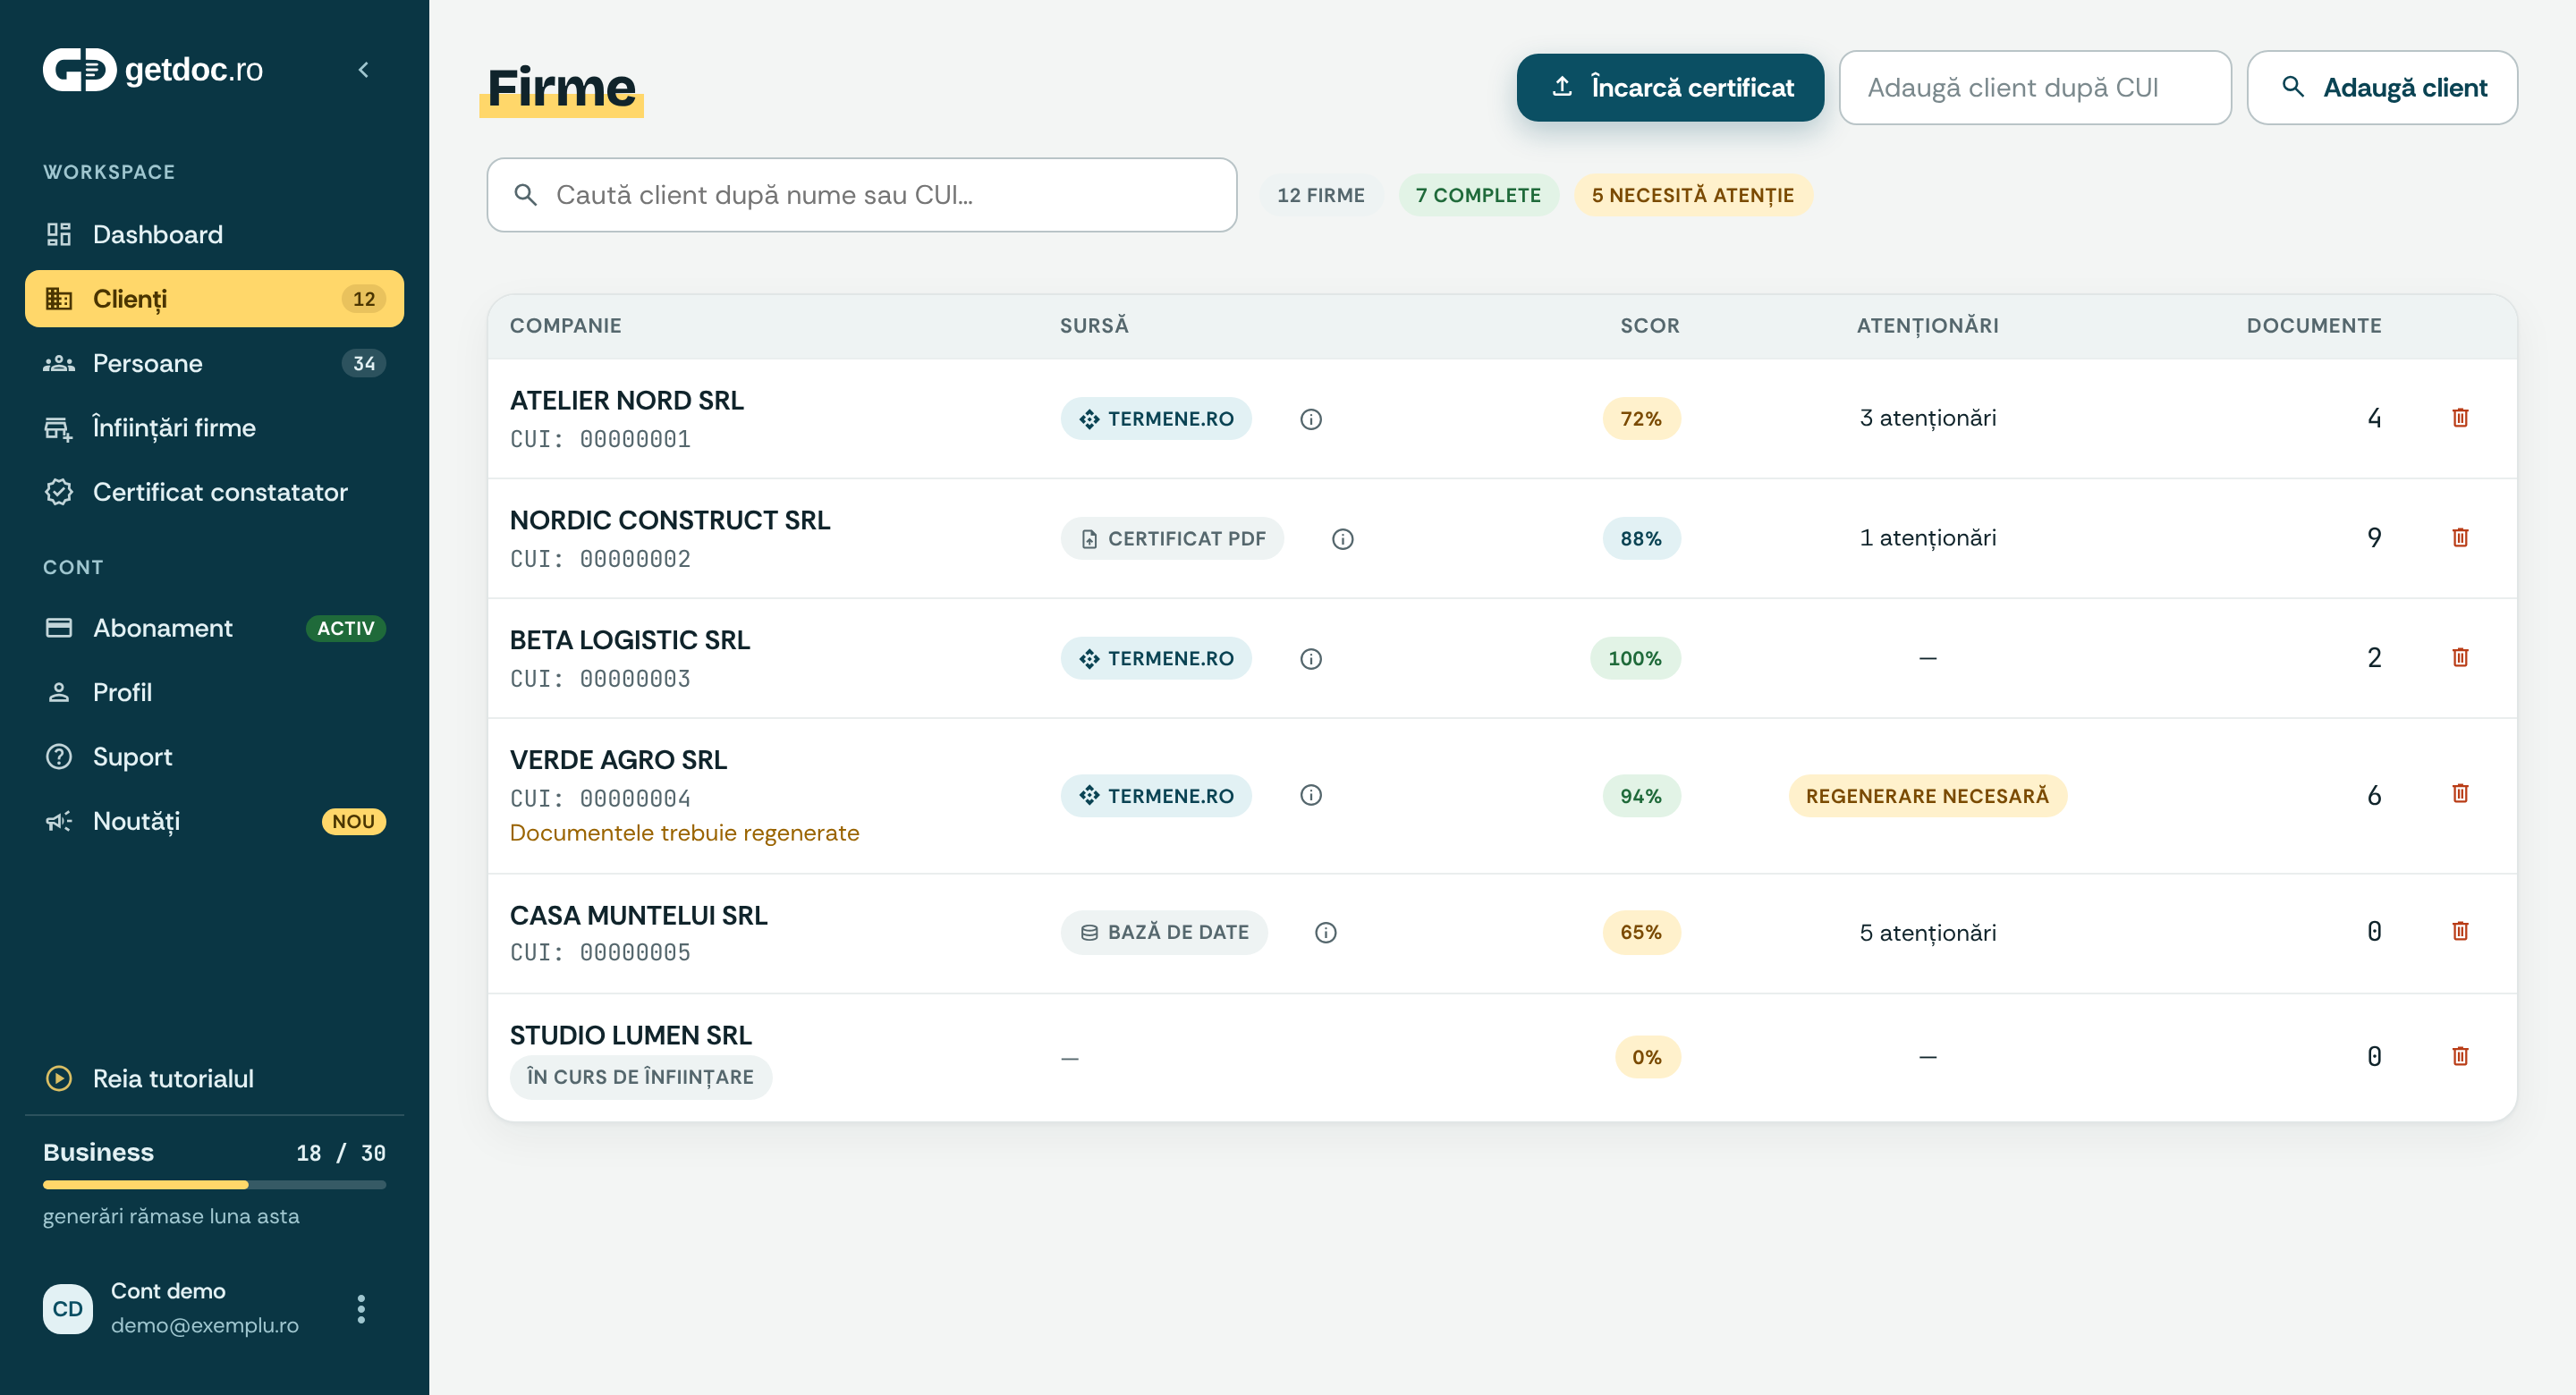Filter by 5 NECESITĂ ATENȚIE chip
2576x1395 pixels.
1693,195
